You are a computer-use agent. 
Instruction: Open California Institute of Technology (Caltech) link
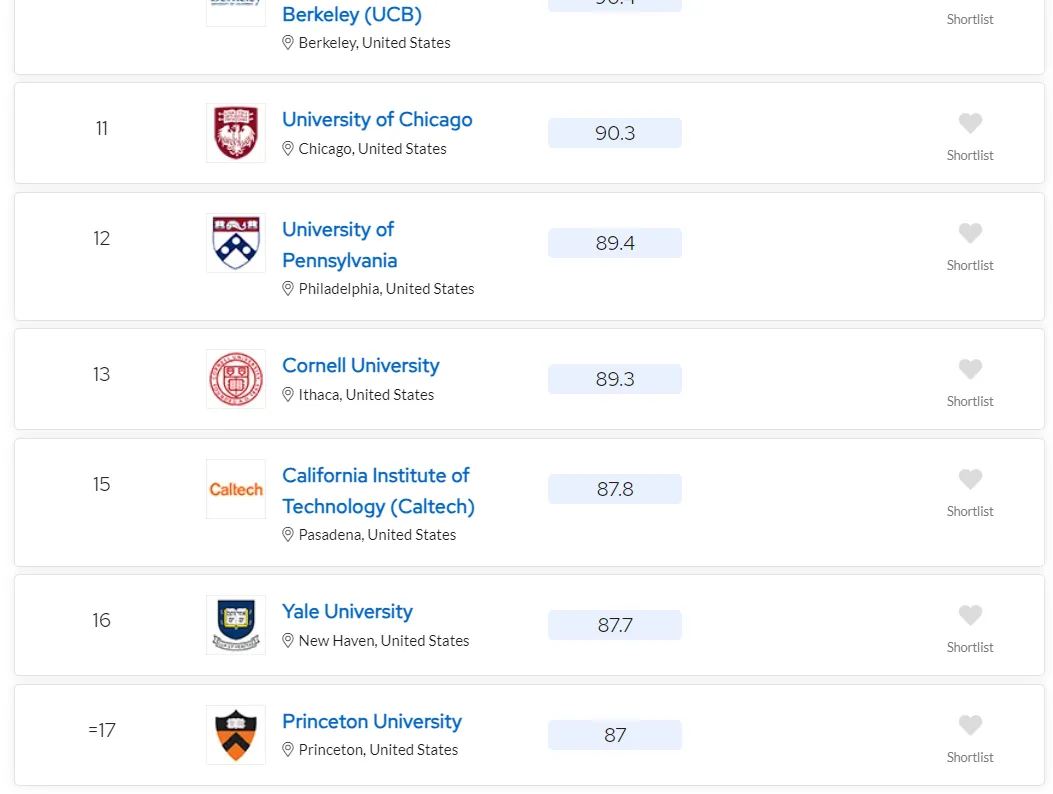[x=378, y=490]
